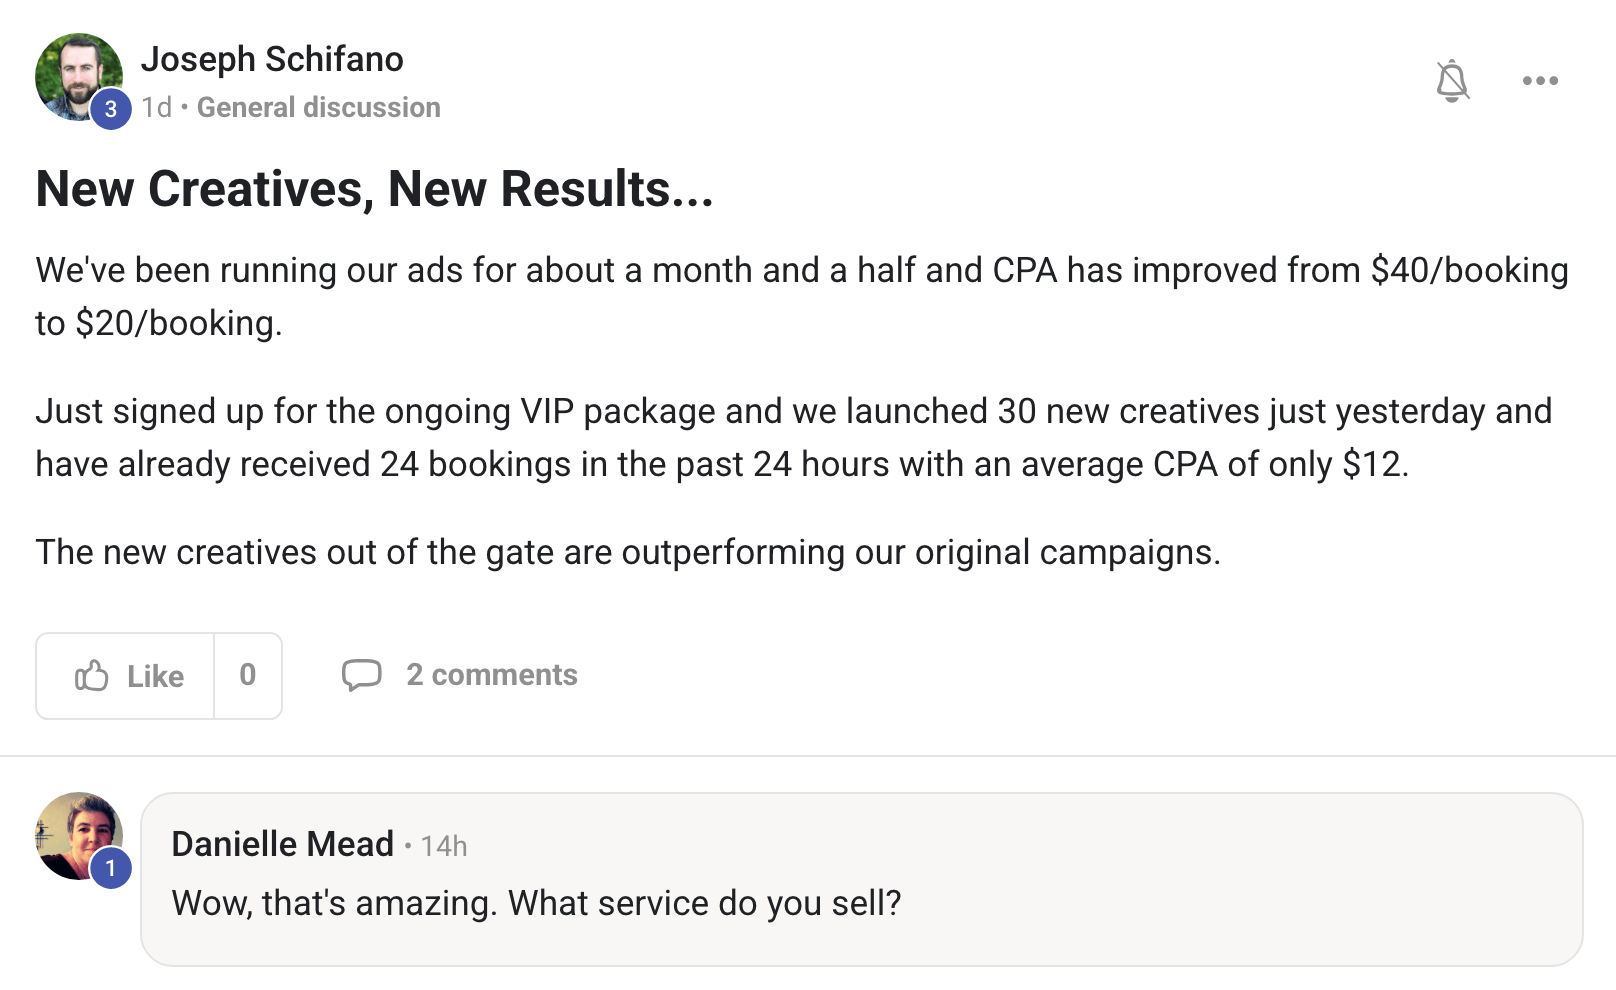Viewport: 1616px width, 990px height.
Task: Open the 2 comments link
Action: click(x=491, y=675)
